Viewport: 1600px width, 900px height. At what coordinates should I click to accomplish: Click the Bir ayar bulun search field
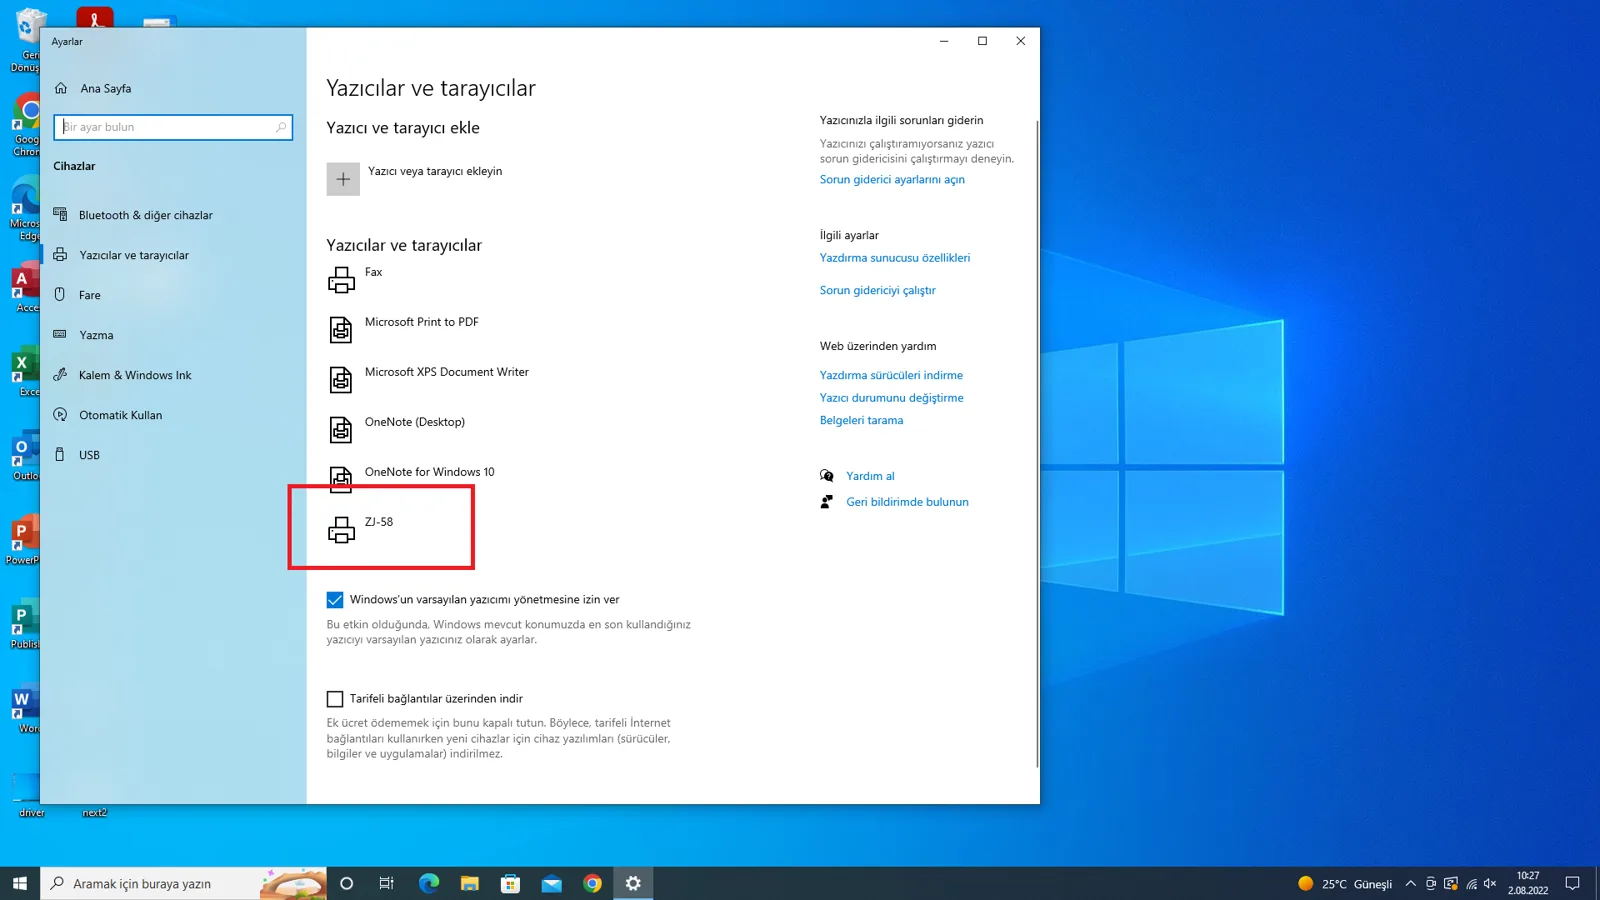(173, 127)
